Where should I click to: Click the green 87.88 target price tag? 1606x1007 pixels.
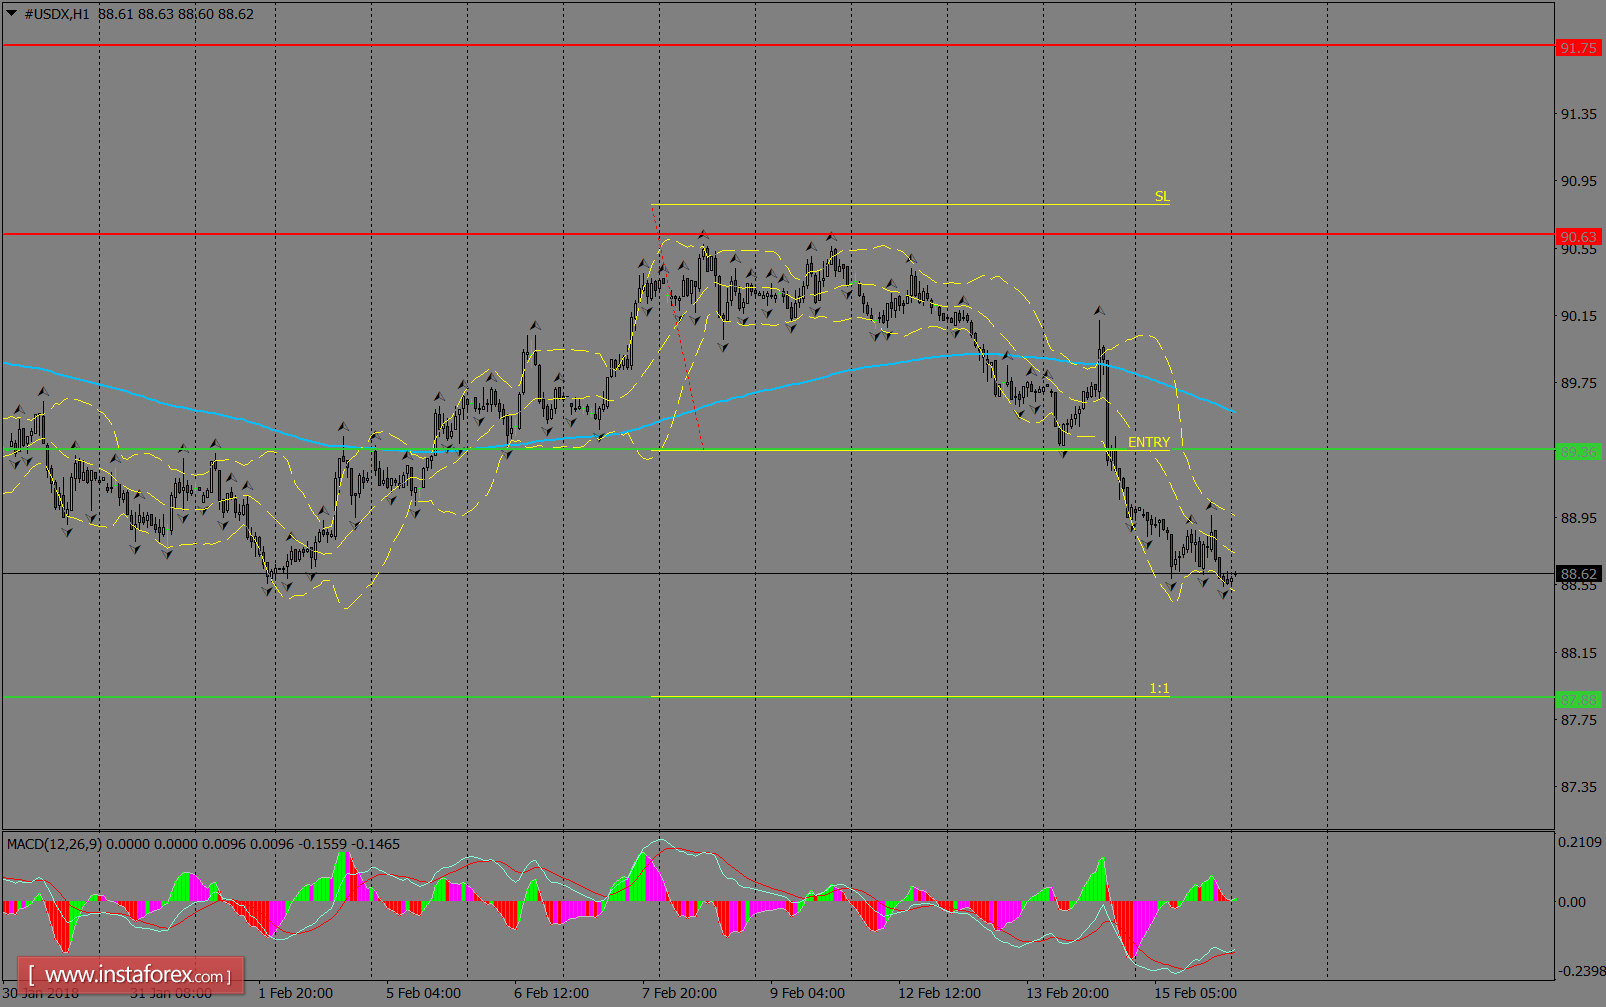(x=1580, y=700)
